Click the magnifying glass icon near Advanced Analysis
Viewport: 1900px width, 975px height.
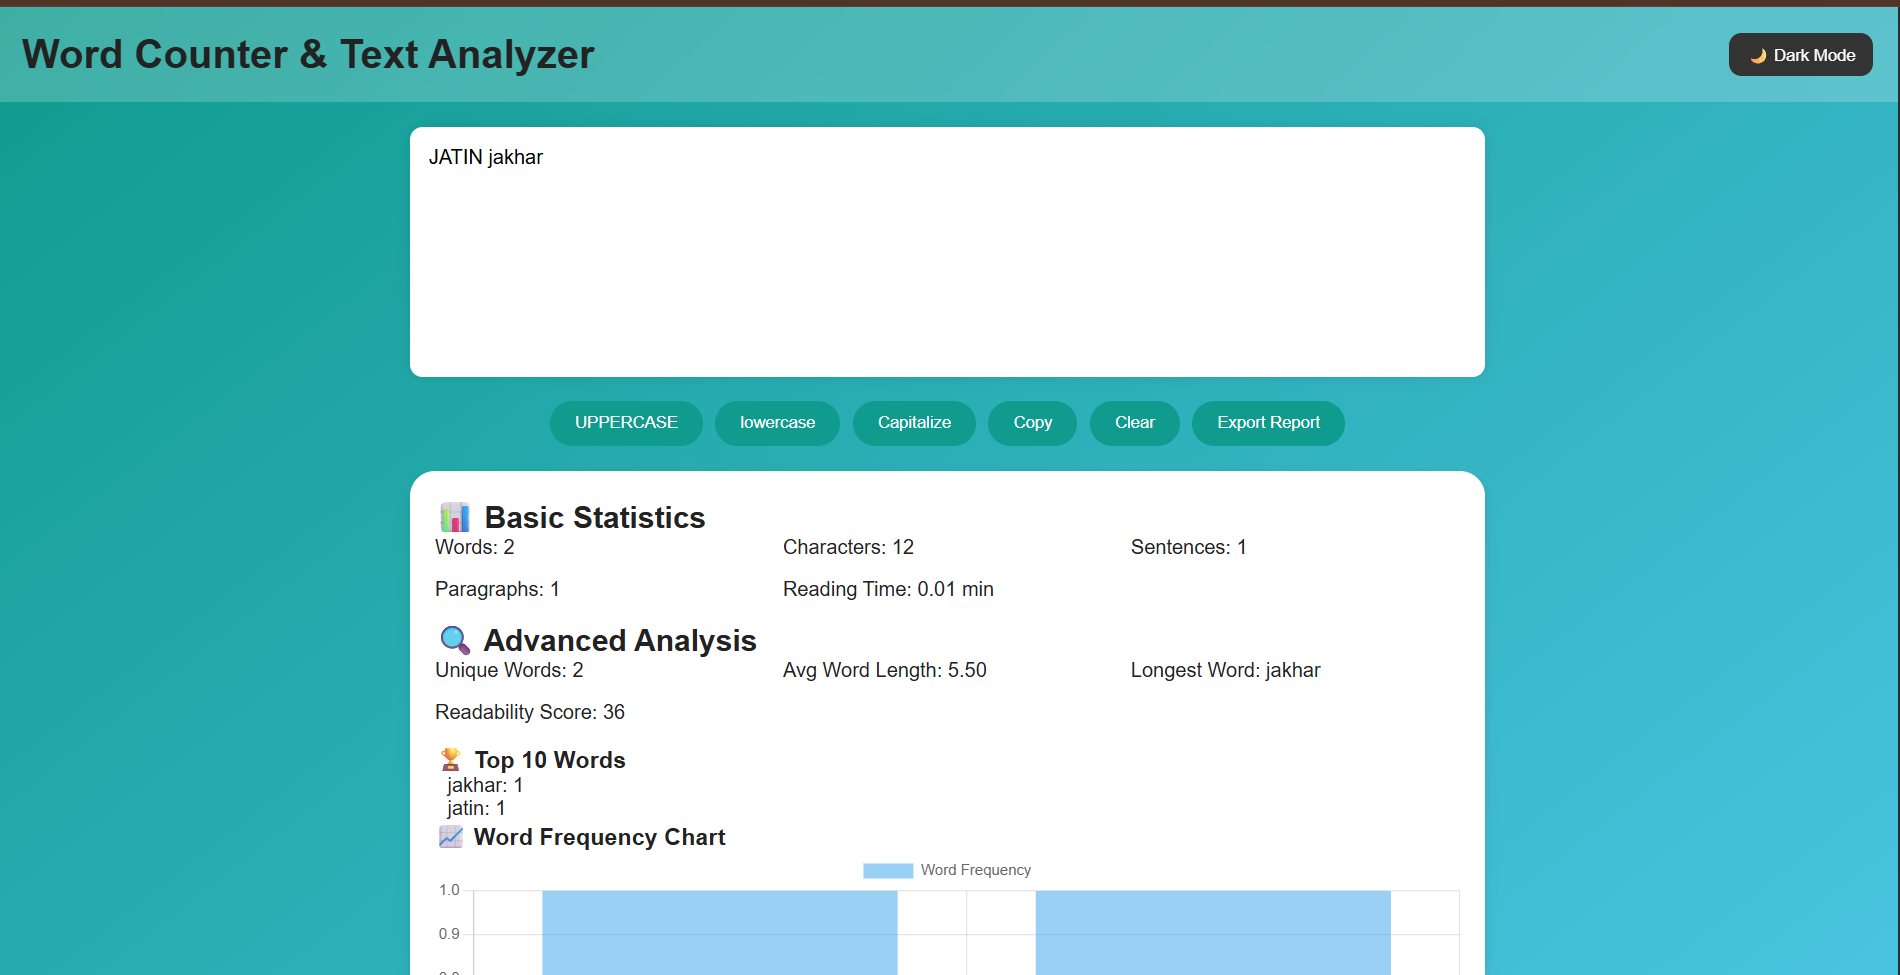(x=455, y=640)
